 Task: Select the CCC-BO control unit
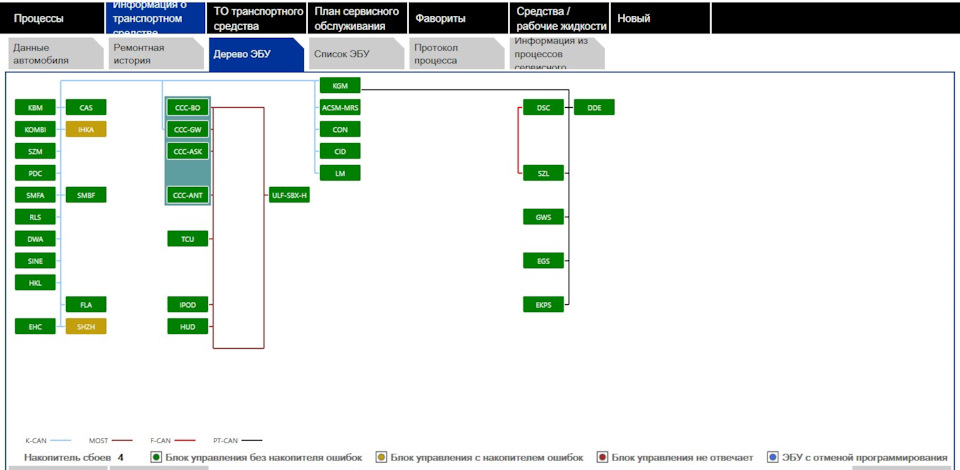[187, 108]
